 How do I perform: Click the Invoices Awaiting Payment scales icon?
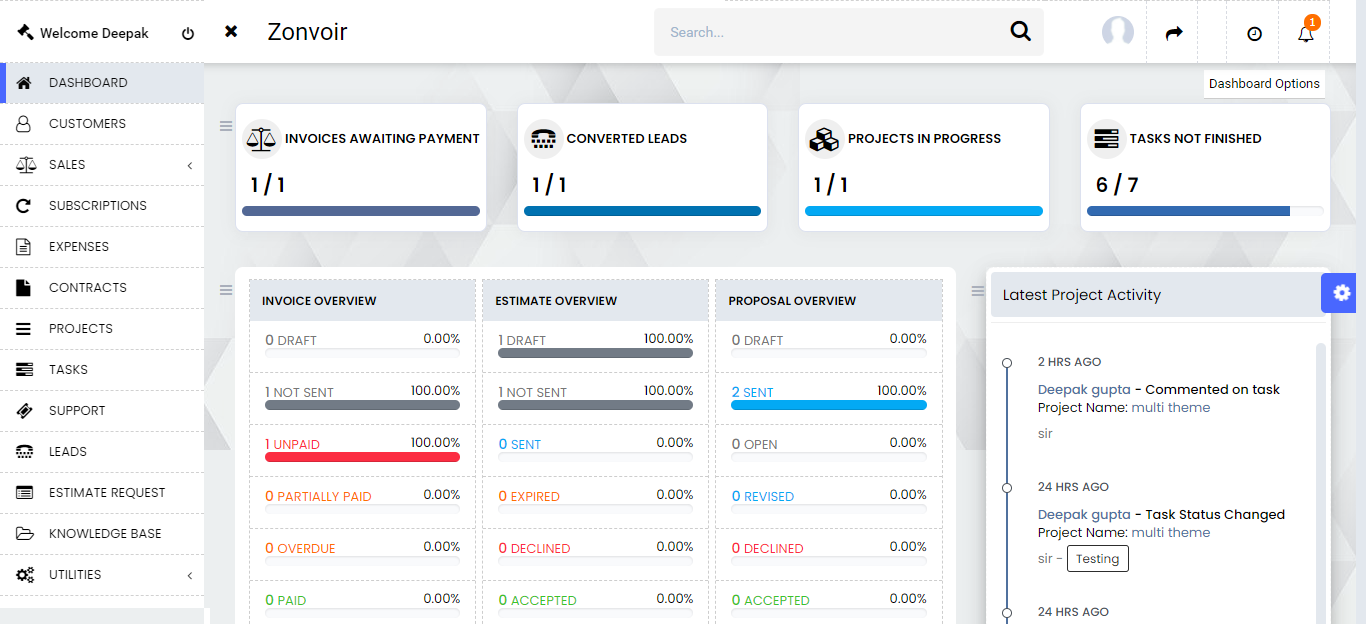[262, 139]
